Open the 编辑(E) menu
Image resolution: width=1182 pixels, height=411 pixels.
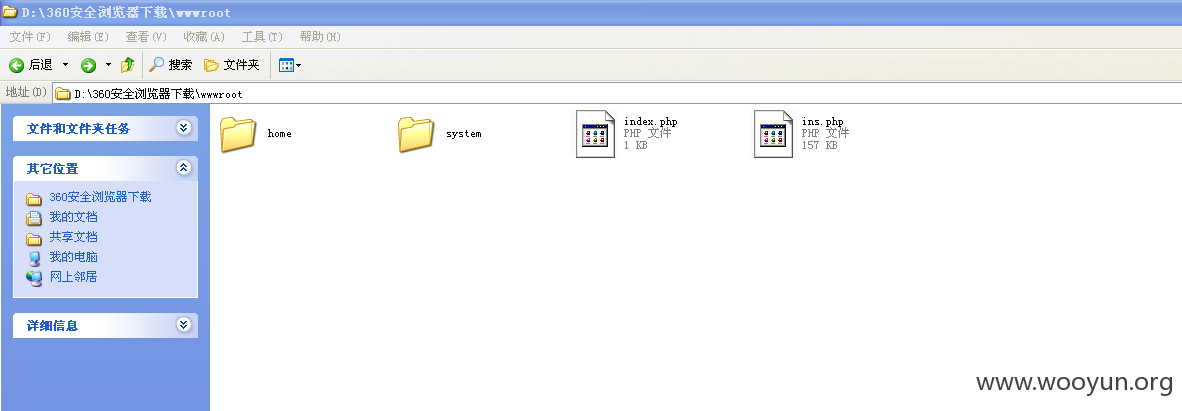click(88, 37)
